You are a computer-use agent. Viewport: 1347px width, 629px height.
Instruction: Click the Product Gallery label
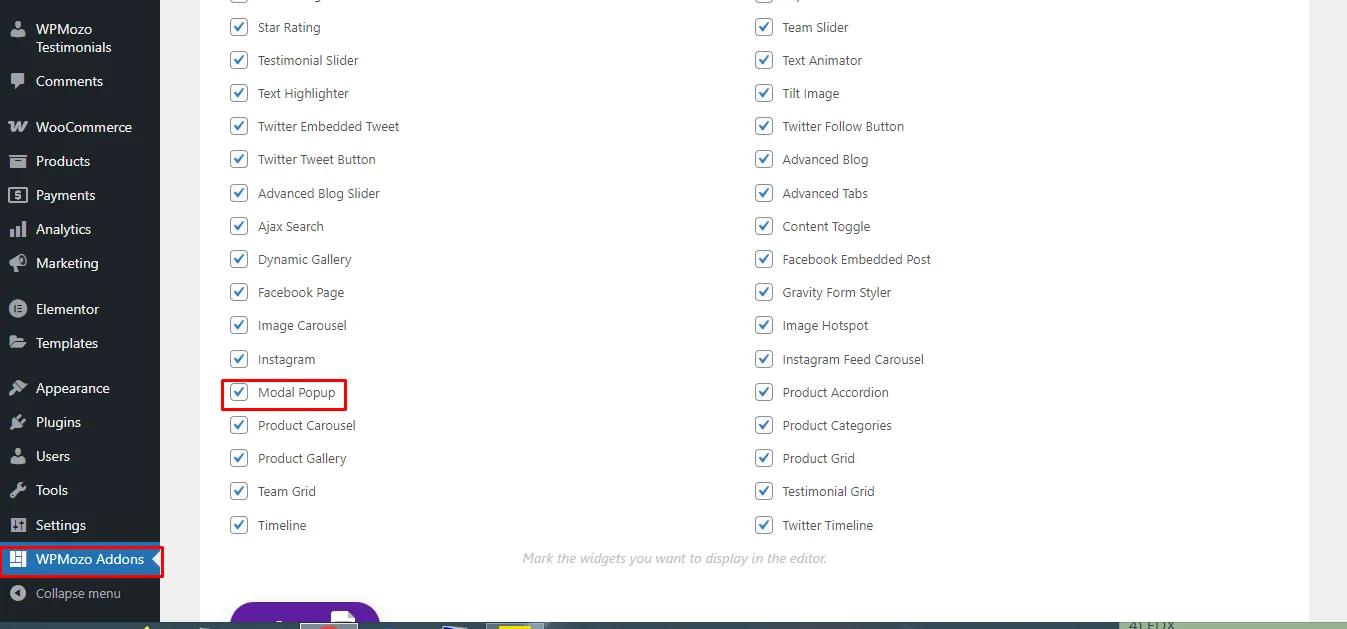click(302, 458)
